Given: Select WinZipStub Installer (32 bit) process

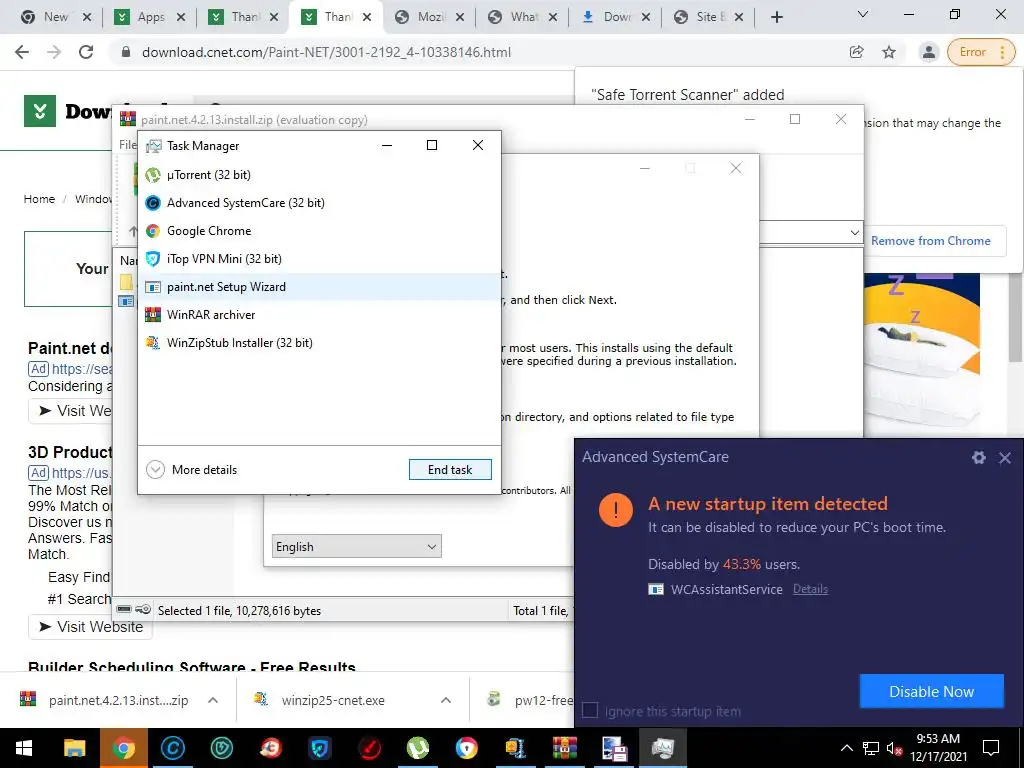Looking at the screenshot, I should click(x=319, y=343).
